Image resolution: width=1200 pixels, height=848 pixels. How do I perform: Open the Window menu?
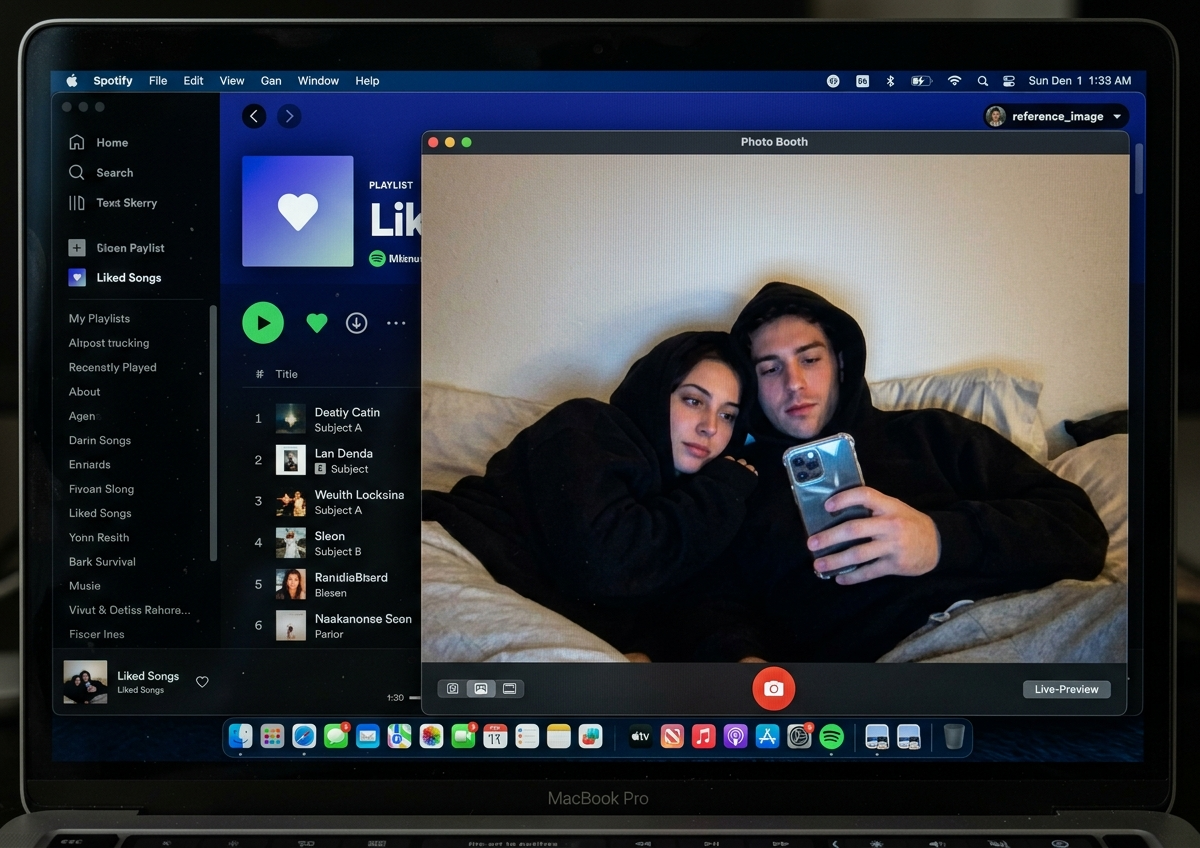click(x=318, y=81)
